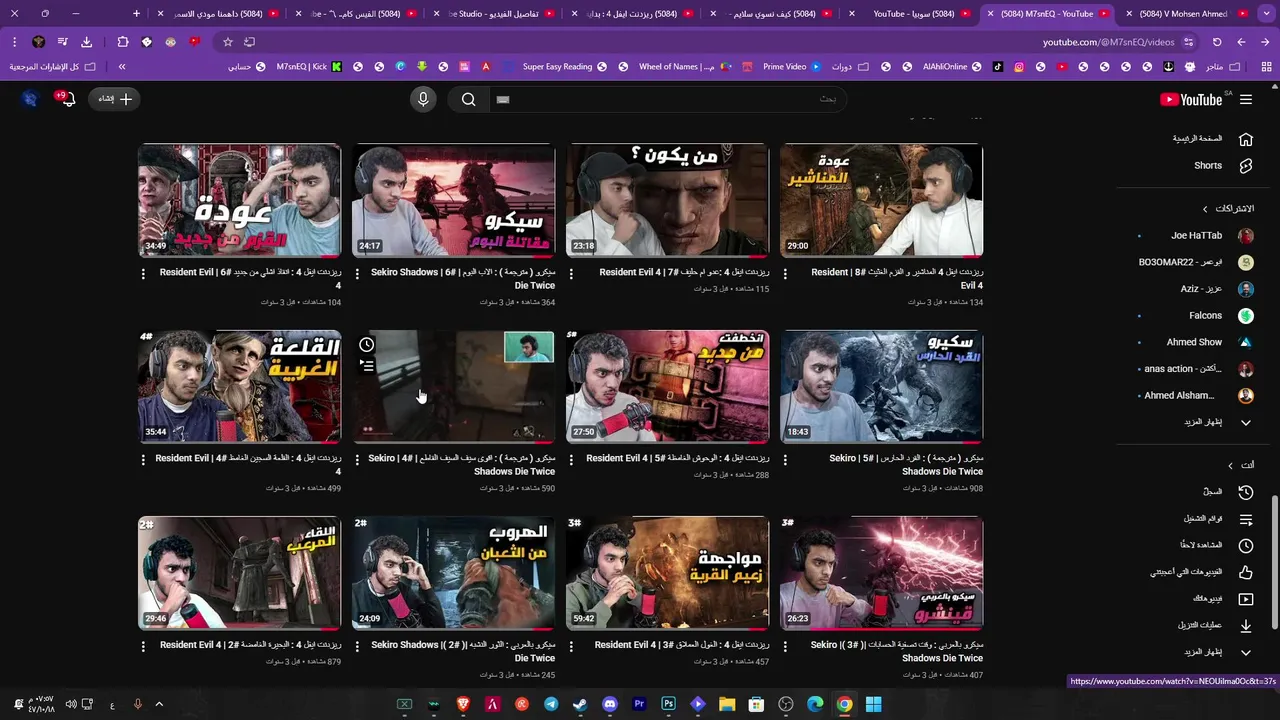This screenshot has width=1280, height=720.
Task: Add hovered Sekiro #4 video to Watch Later
Action: click(x=367, y=345)
